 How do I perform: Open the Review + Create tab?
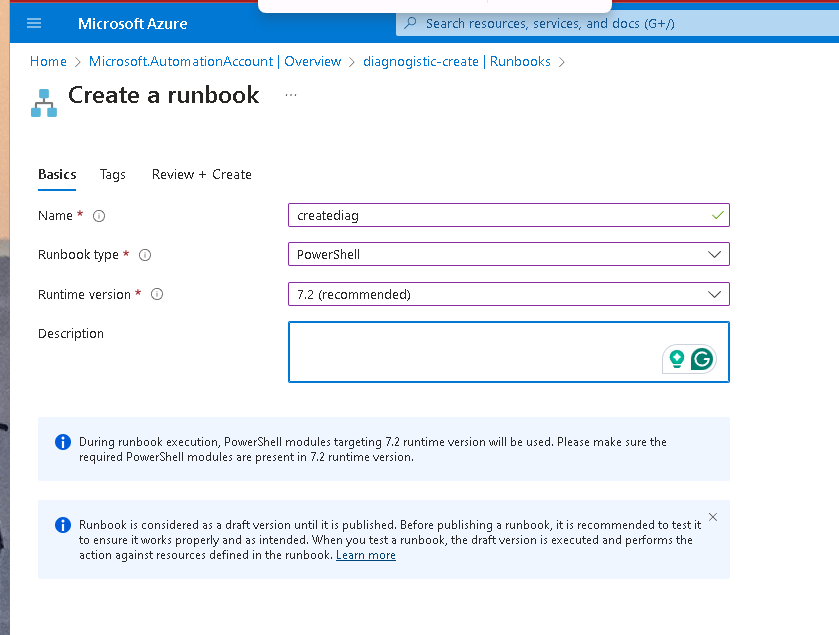202,174
